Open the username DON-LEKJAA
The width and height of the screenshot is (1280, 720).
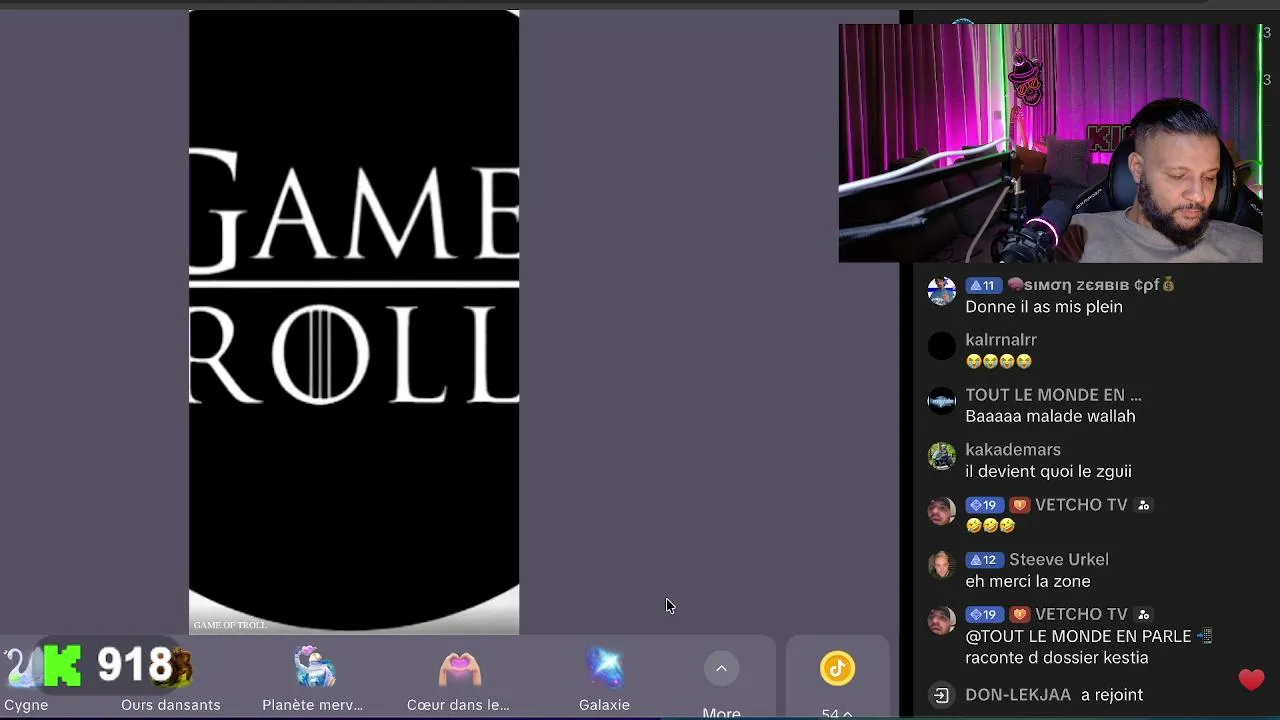coord(1018,695)
